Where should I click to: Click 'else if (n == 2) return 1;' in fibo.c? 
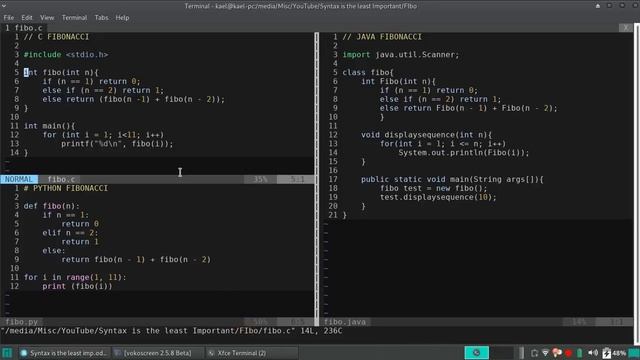tap(103, 90)
